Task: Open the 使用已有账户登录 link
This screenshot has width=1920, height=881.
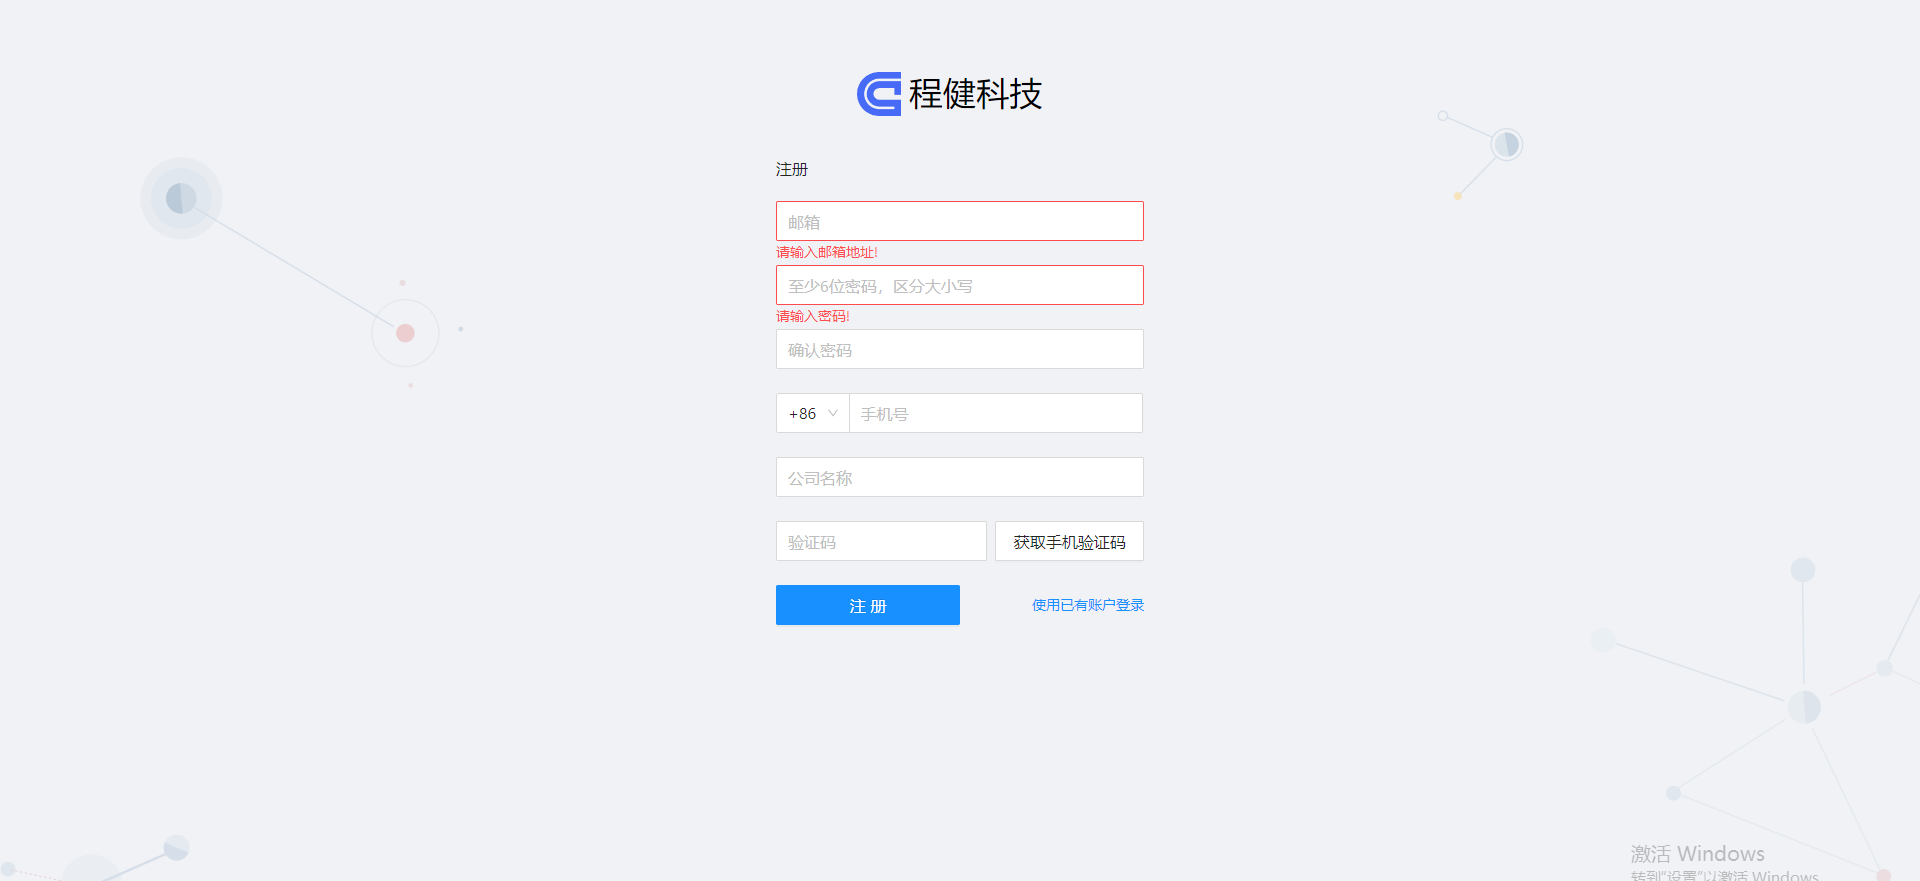Action: 1088,605
